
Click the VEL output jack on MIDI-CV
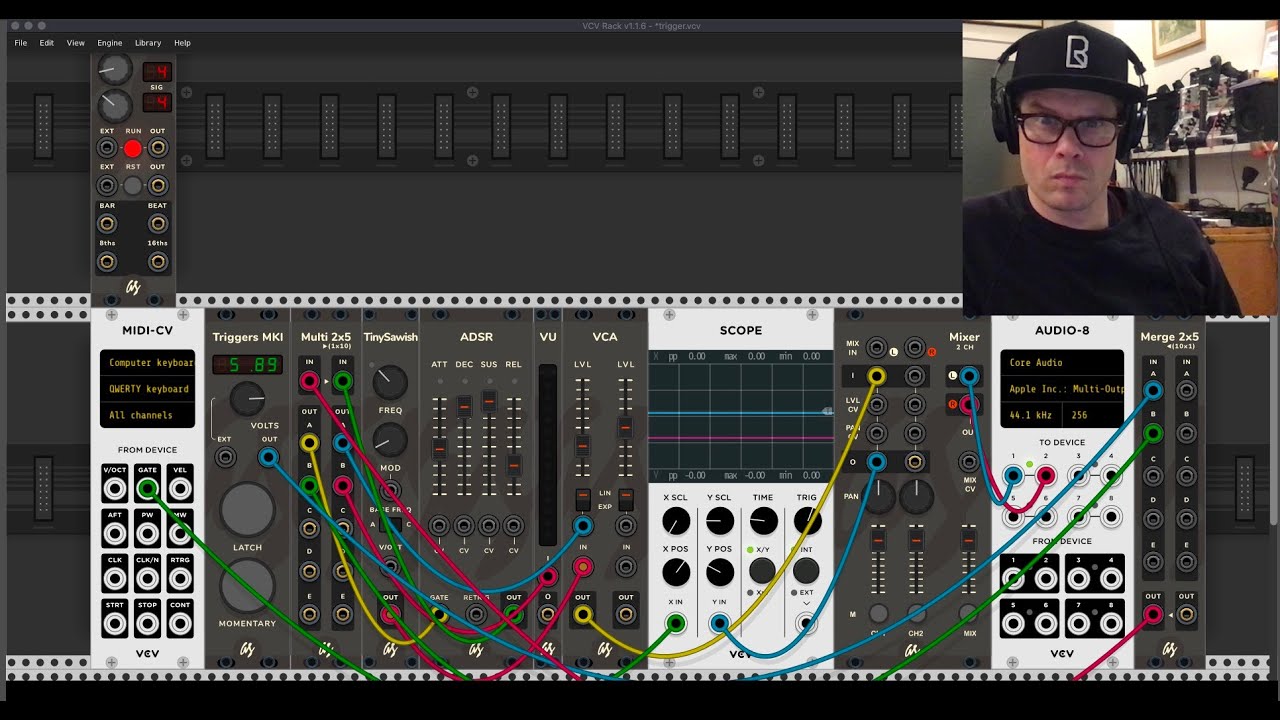(x=180, y=489)
